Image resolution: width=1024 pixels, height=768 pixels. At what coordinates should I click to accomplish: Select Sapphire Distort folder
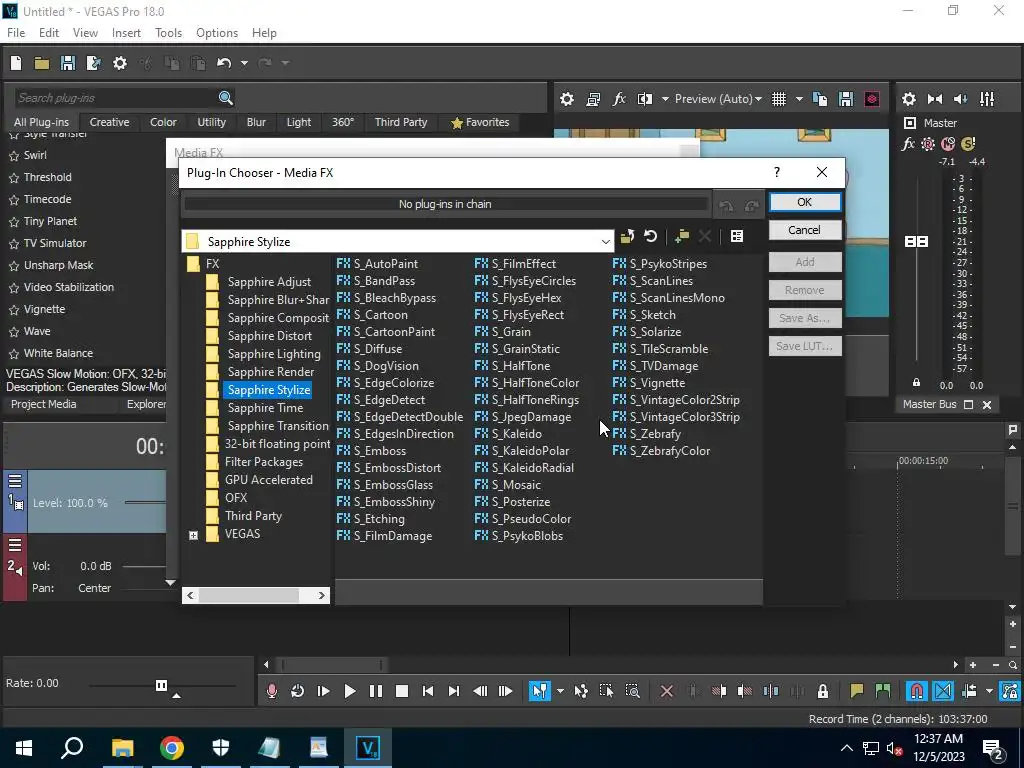[x=270, y=336]
